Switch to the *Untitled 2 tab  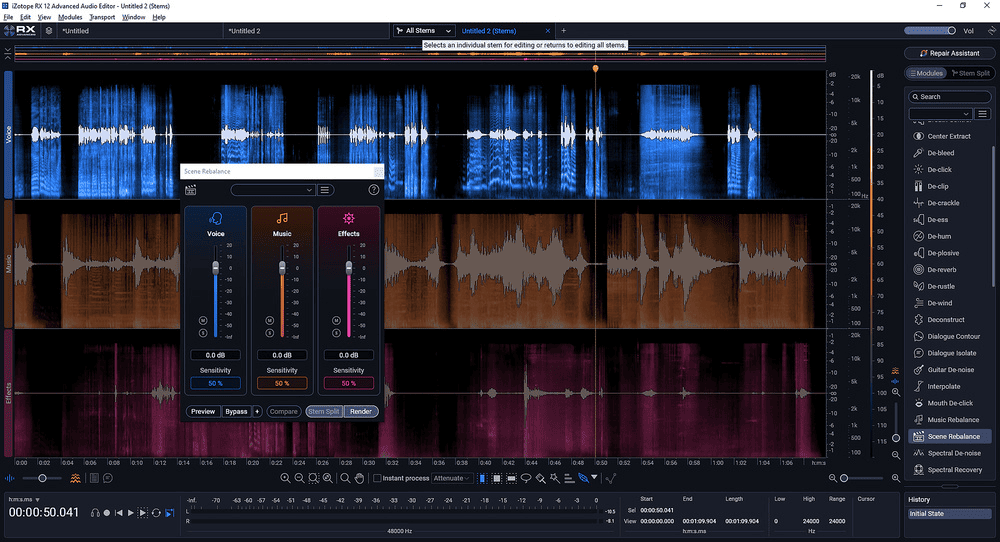tap(245, 31)
